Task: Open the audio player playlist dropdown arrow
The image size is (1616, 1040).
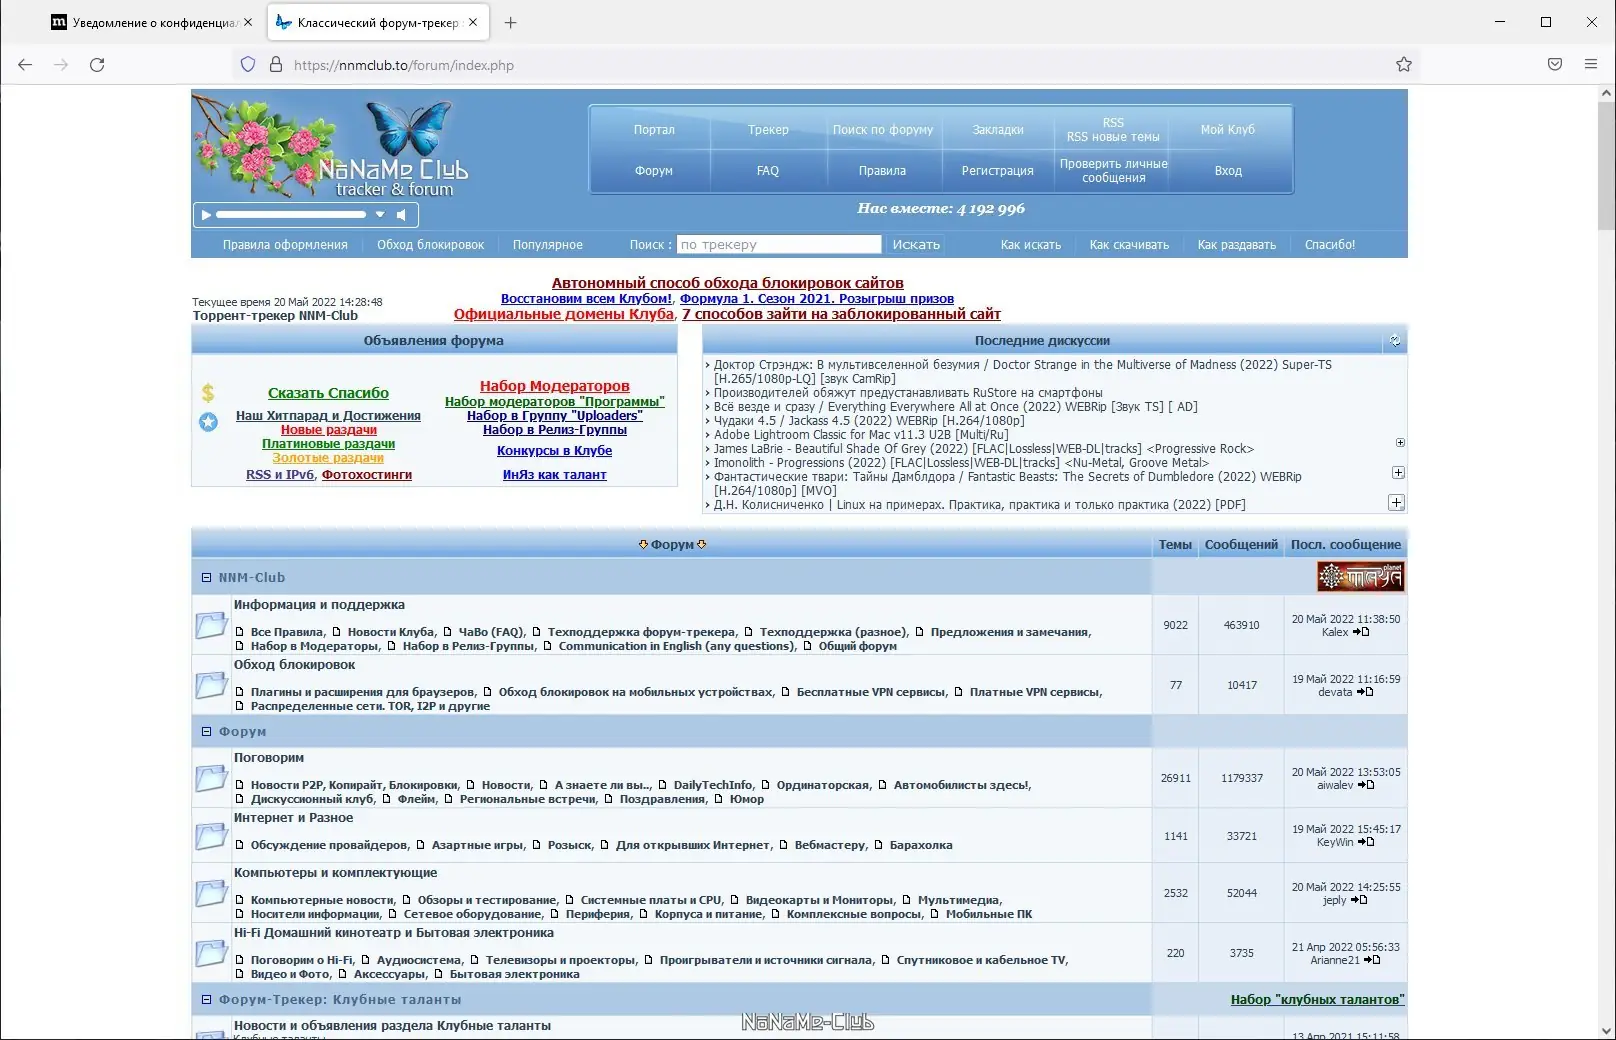Action: coord(380,214)
